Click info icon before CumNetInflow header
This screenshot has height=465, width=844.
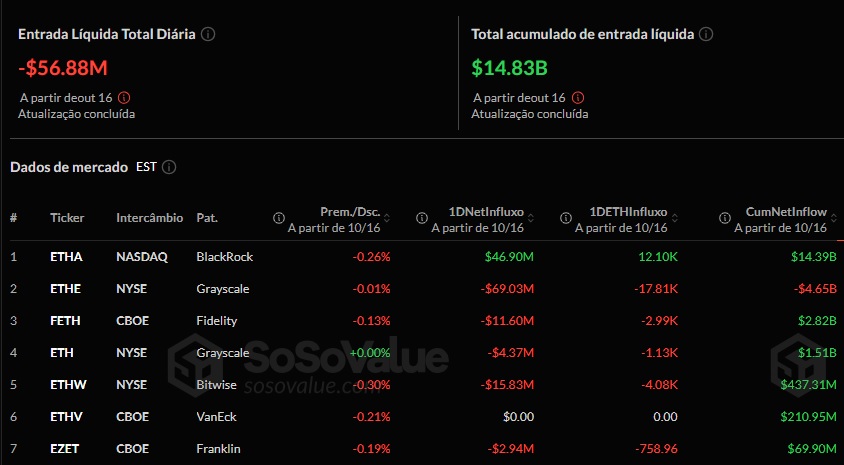(723, 218)
